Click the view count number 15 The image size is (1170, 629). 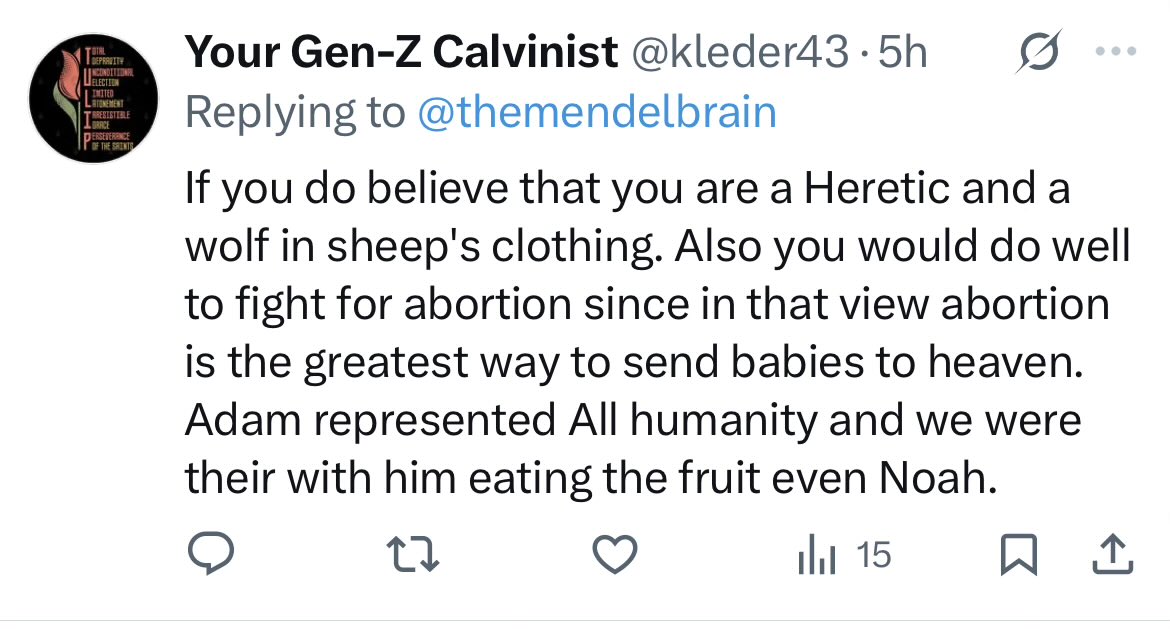[874, 555]
